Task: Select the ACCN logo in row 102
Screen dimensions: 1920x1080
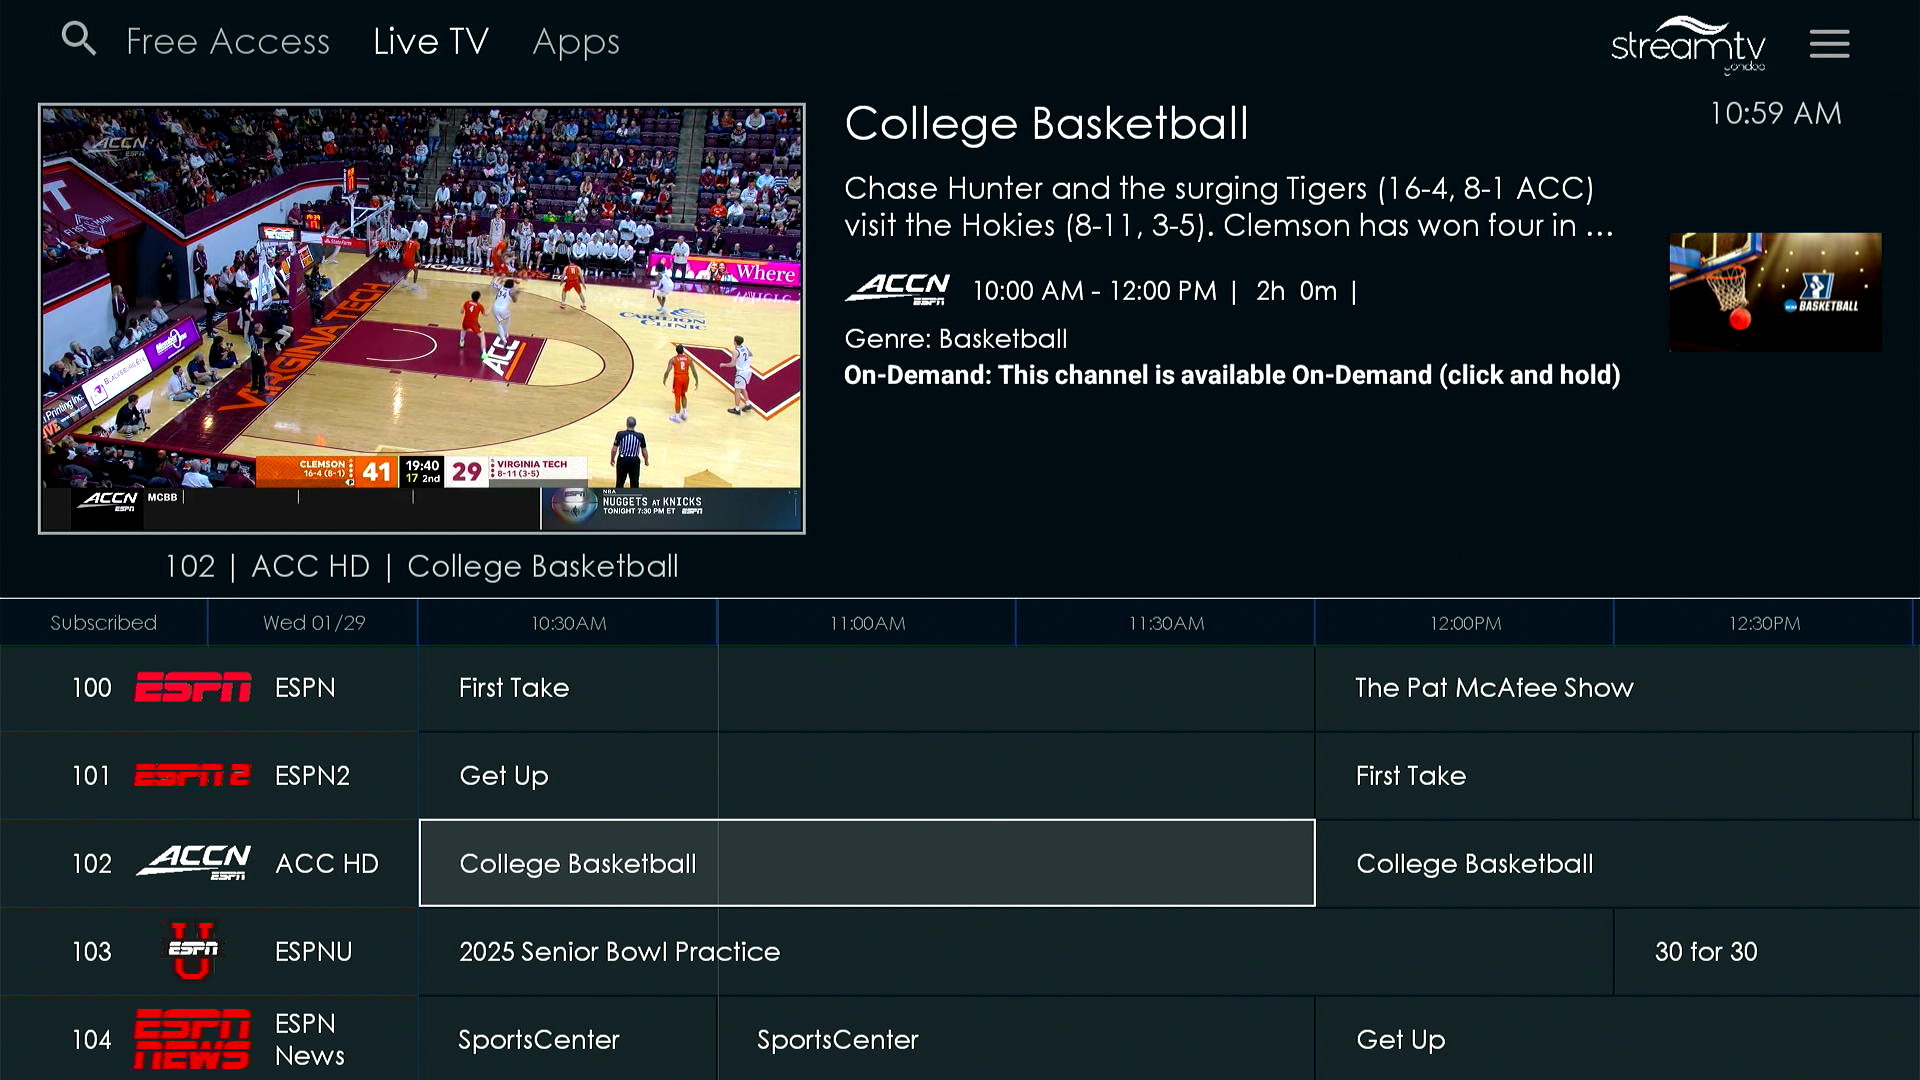Action: pos(193,862)
